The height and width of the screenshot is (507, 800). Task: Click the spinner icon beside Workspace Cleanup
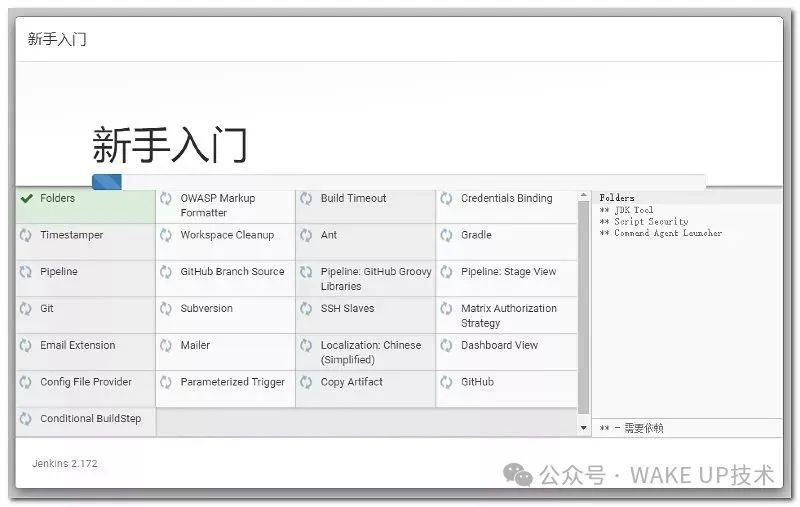166,235
